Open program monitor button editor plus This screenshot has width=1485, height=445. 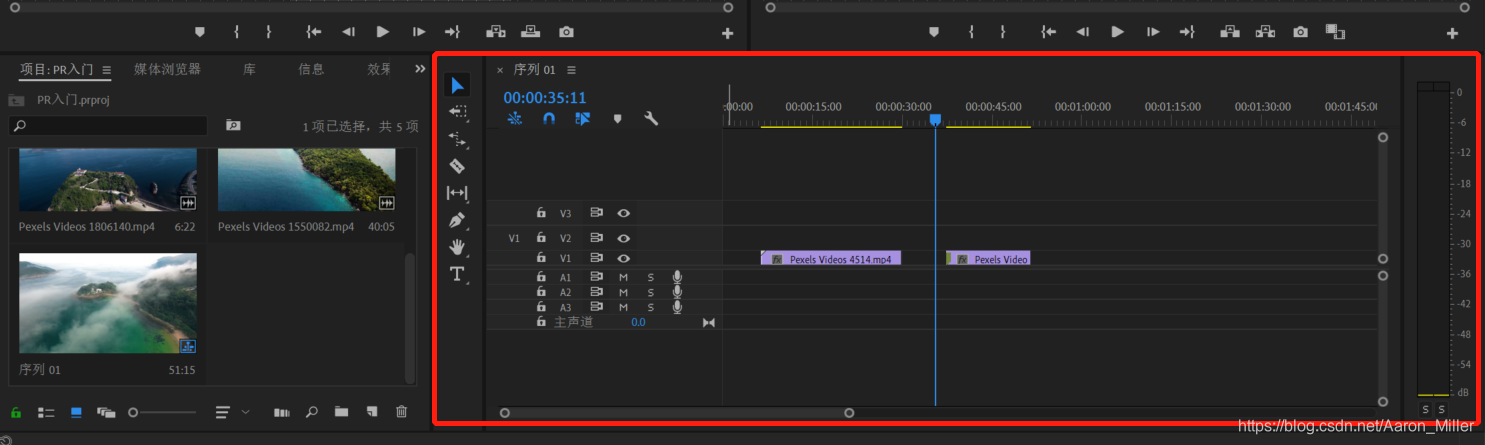(x=1453, y=33)
